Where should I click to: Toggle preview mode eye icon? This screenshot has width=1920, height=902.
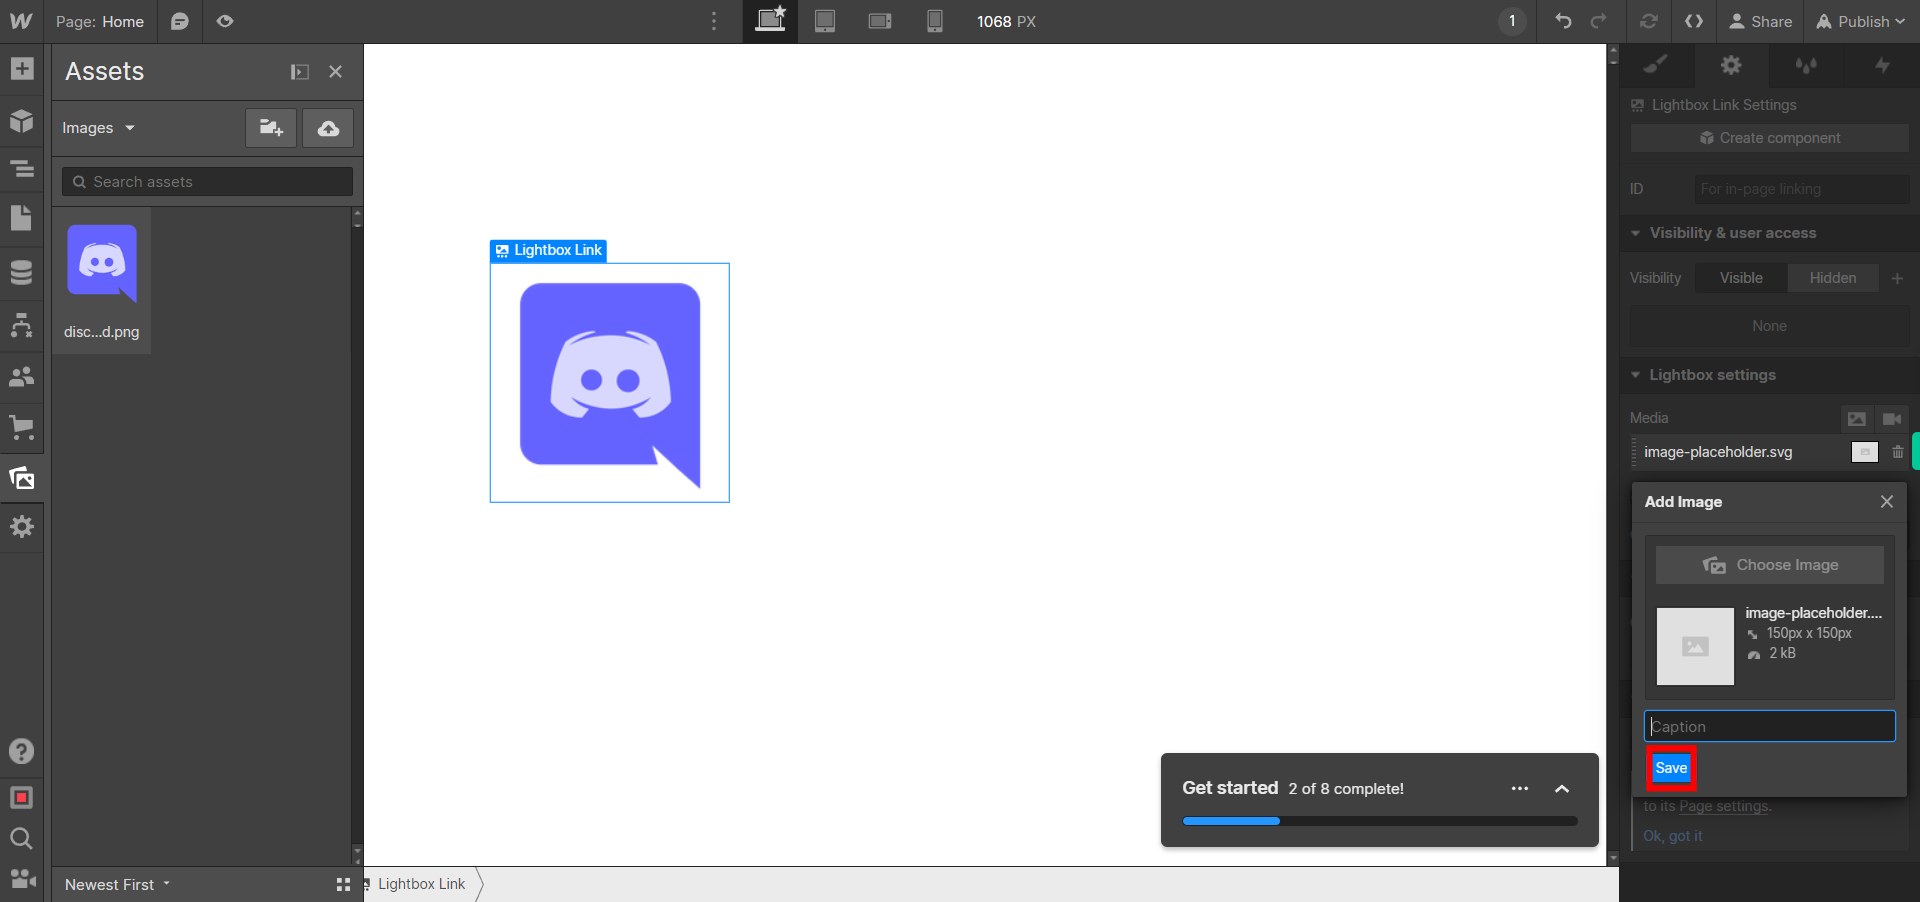[x=225, y=21]
